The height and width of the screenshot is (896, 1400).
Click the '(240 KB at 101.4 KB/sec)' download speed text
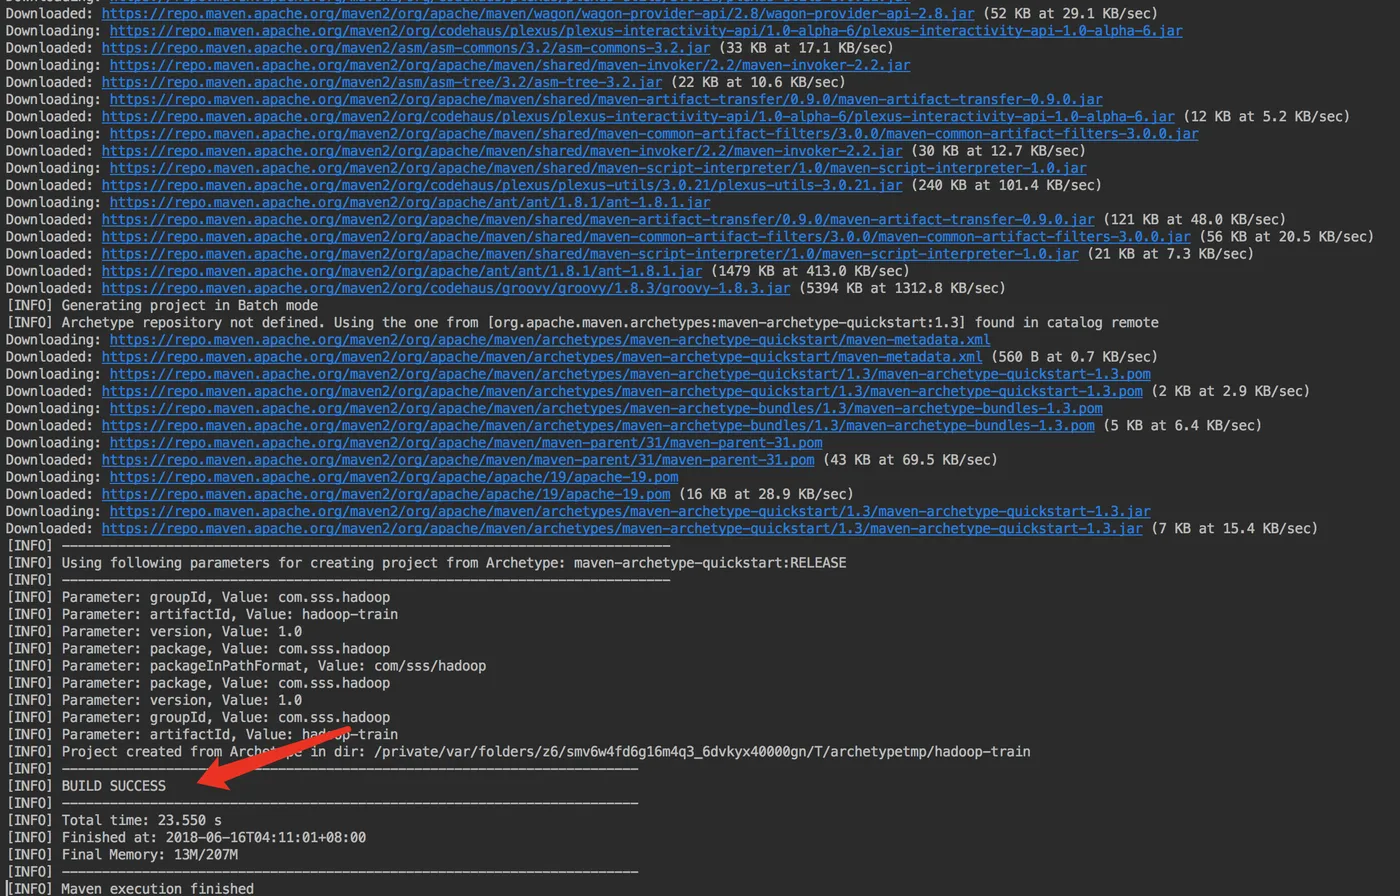click(1006, 185)
